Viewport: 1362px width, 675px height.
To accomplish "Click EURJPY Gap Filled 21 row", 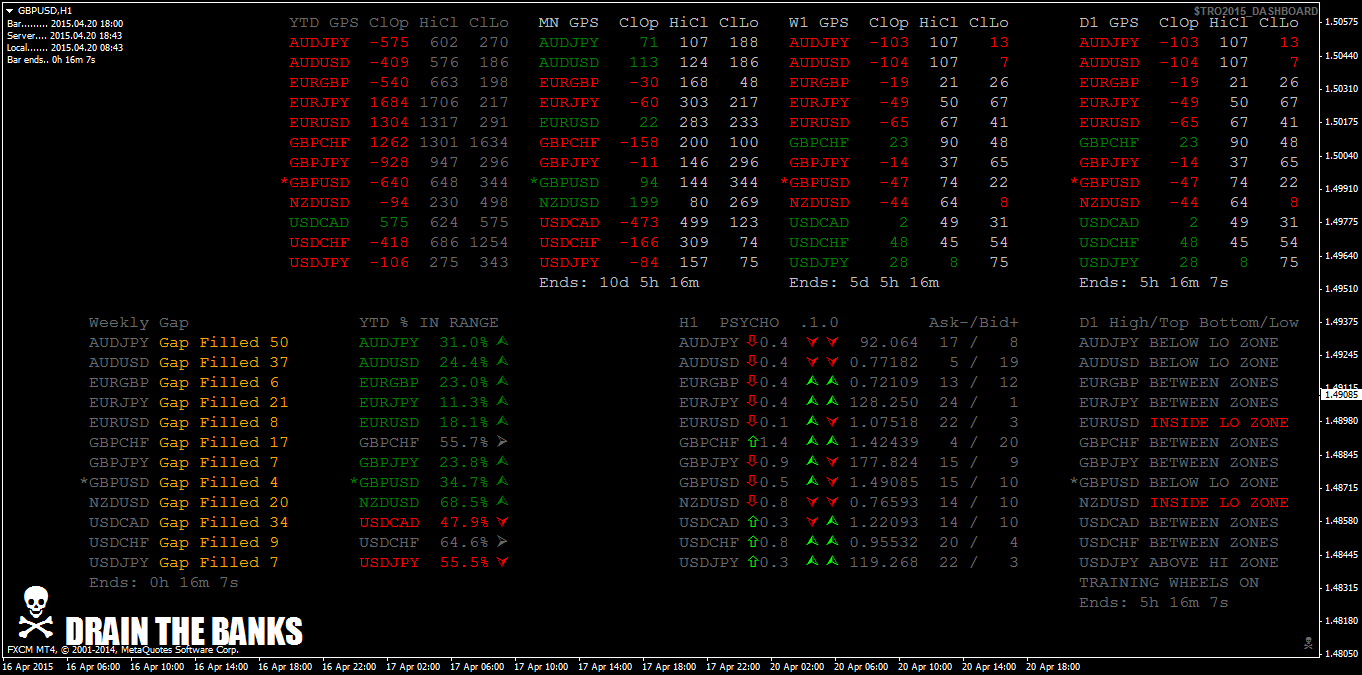I will [189, 402].
